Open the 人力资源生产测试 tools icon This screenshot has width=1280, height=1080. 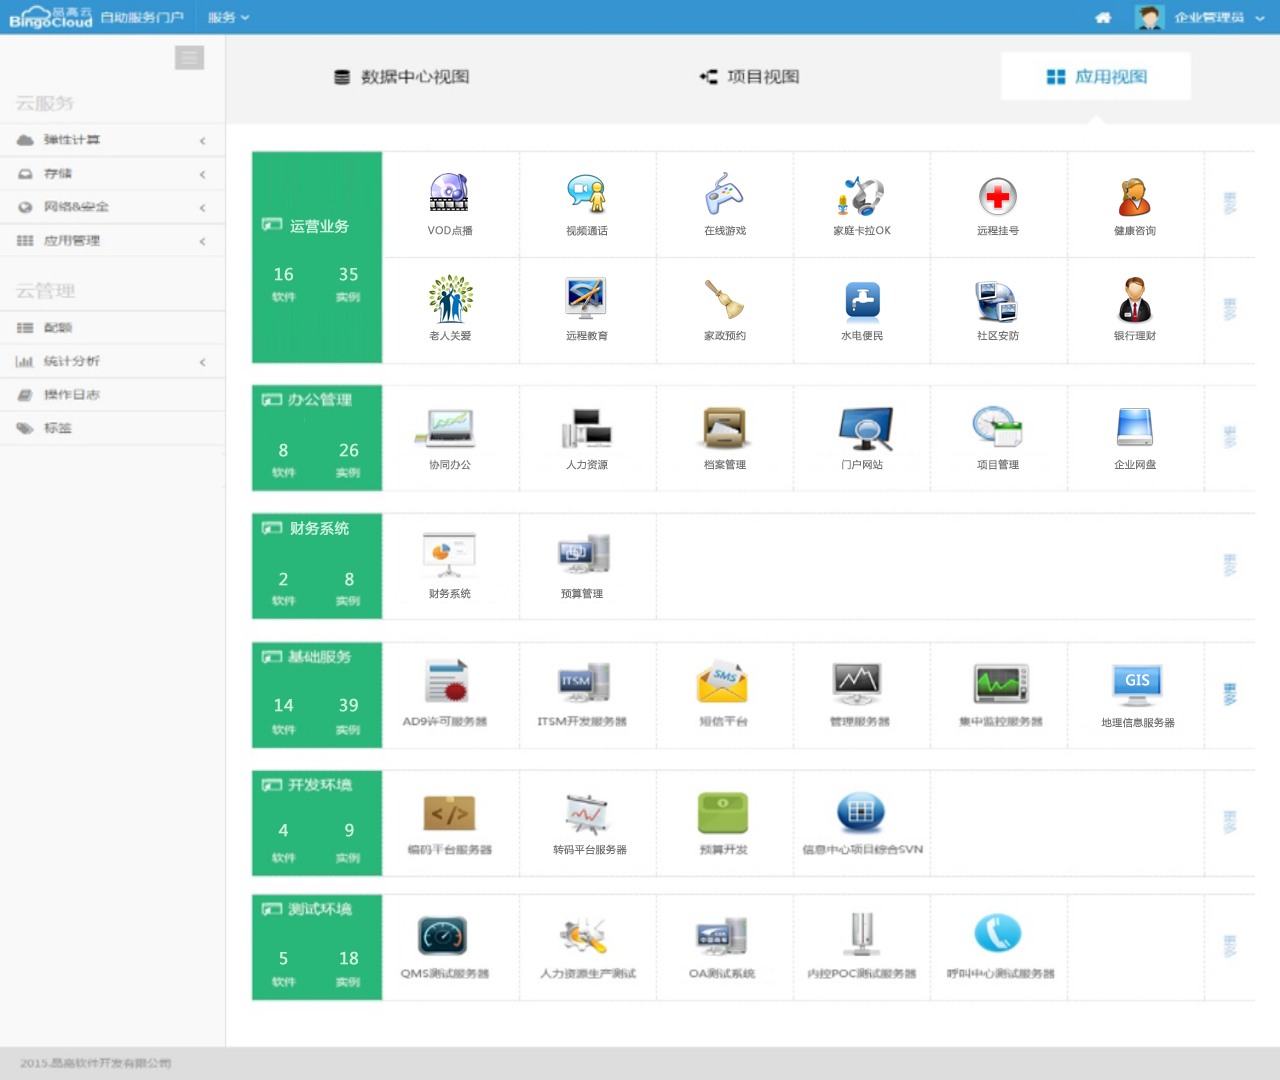click(584, 937)
